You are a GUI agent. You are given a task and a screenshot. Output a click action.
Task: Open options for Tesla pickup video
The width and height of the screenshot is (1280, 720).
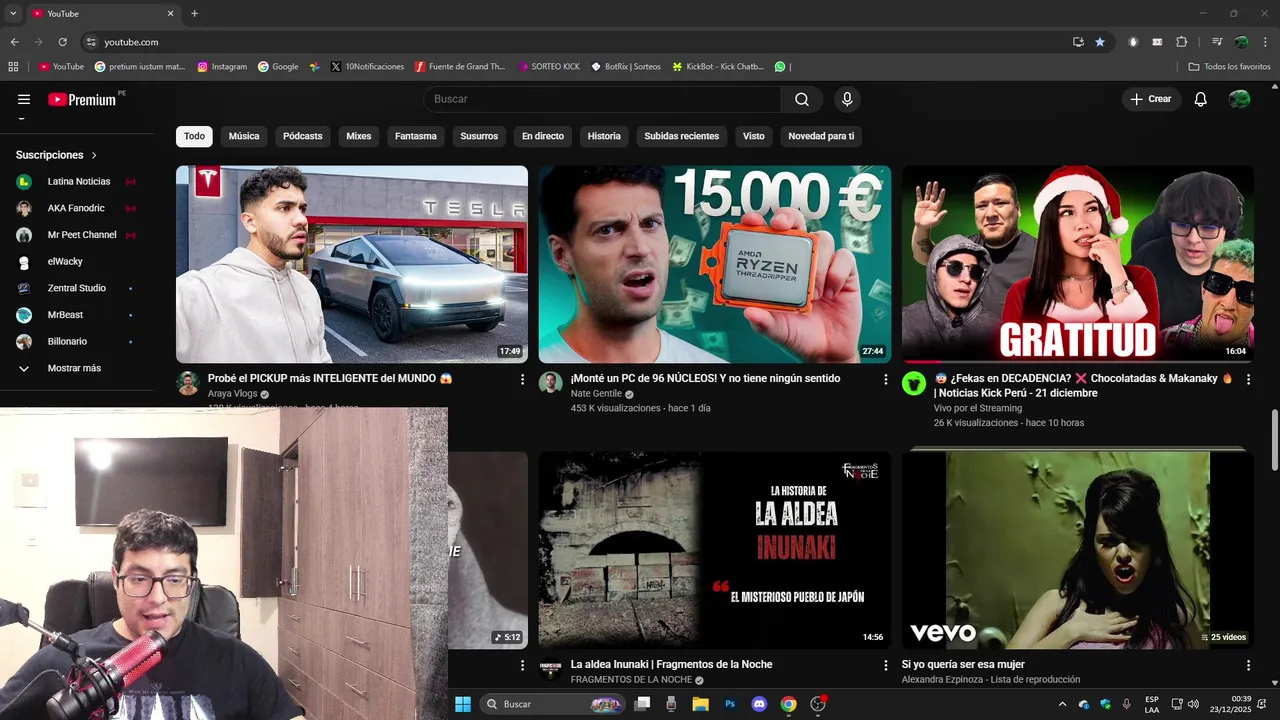click(522, 379)
